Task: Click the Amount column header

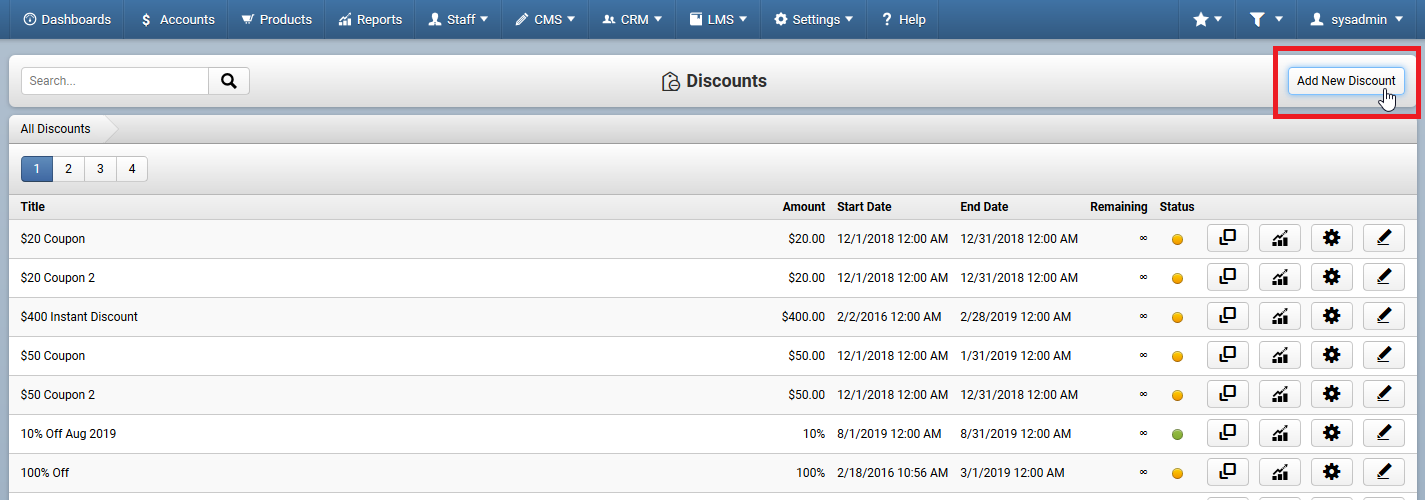Action: (x=804, y=207)
